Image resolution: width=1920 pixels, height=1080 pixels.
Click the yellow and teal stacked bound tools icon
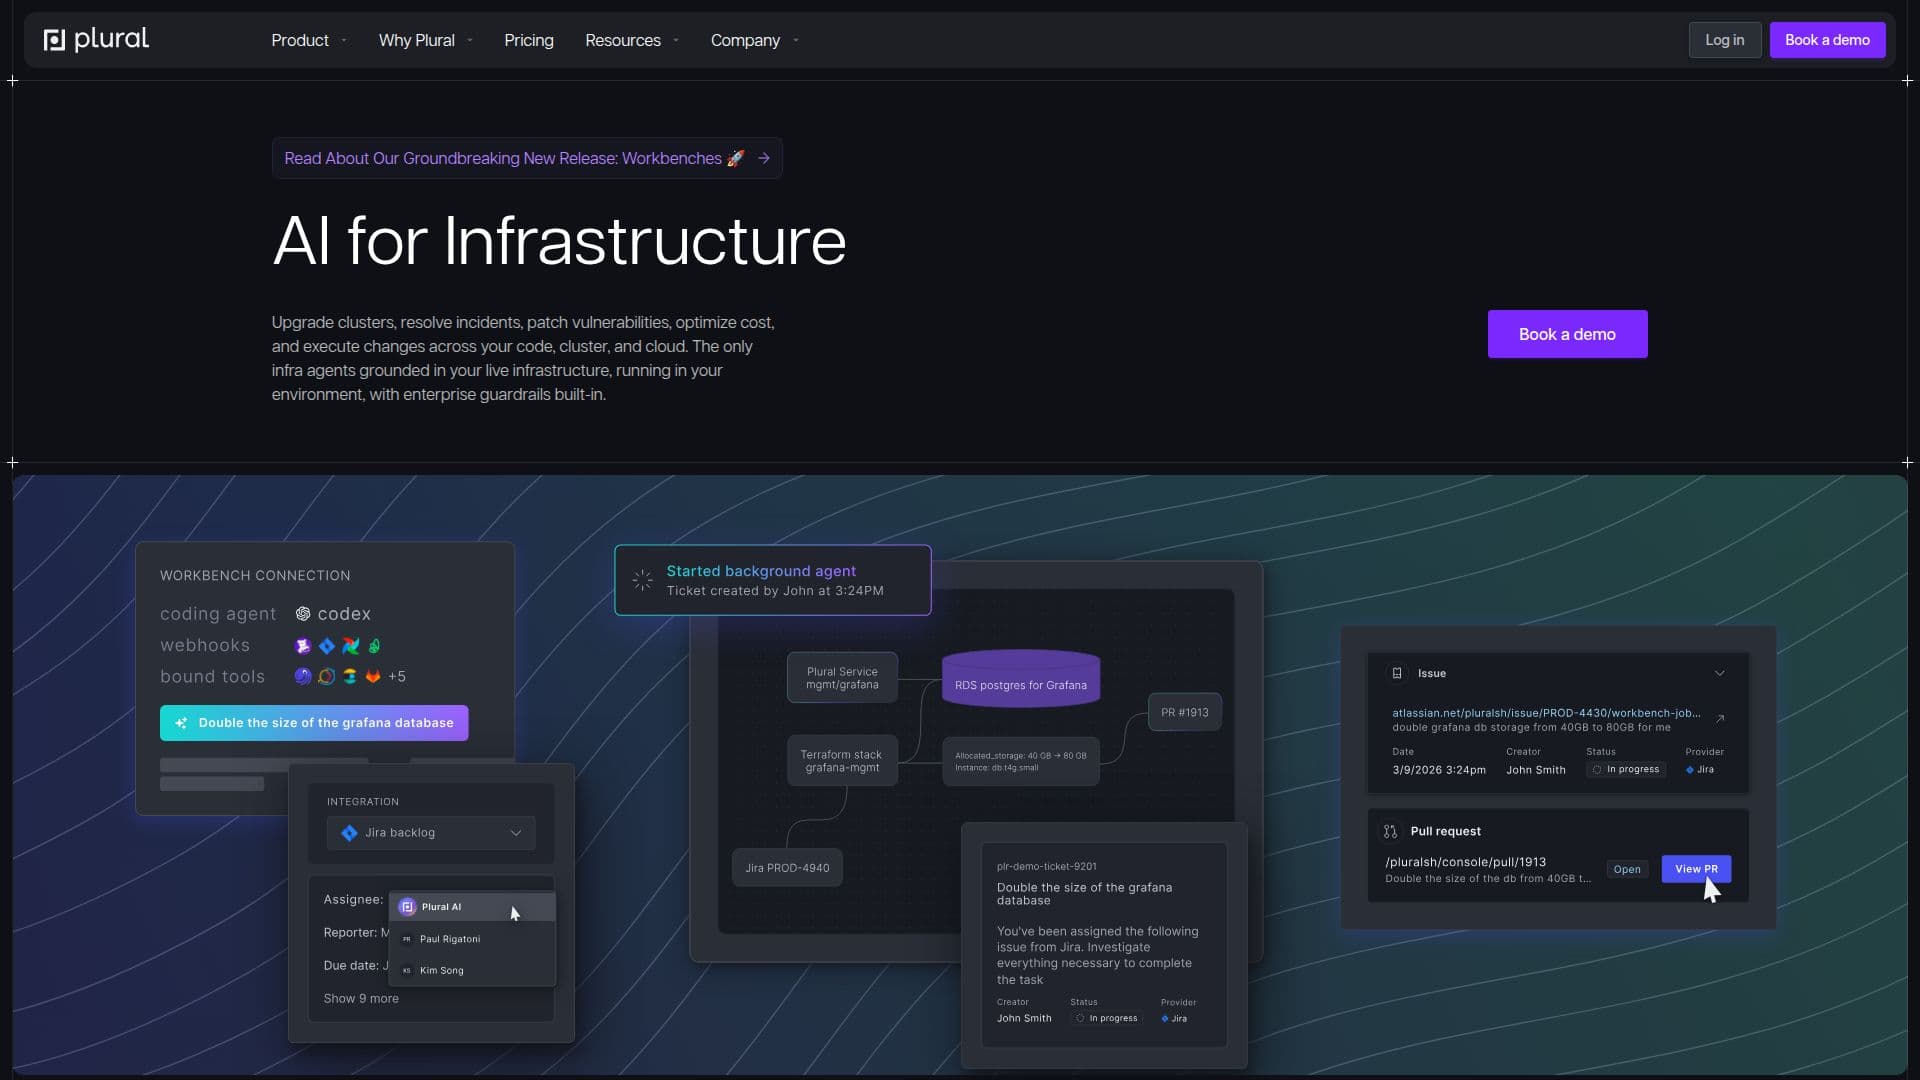[350, 677]
